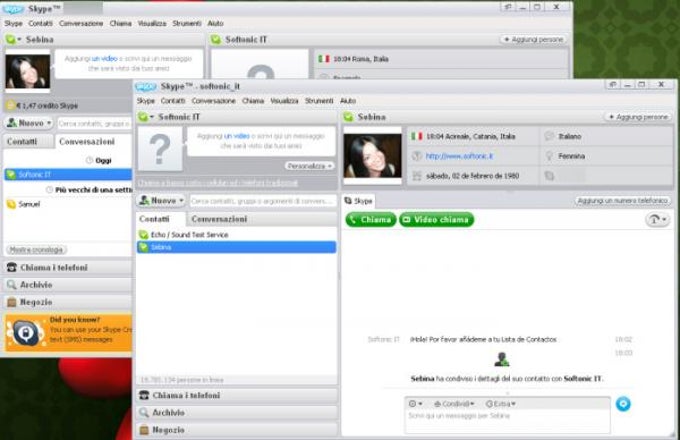Select the Skype tab above call buttons

(x=359, y=201)
